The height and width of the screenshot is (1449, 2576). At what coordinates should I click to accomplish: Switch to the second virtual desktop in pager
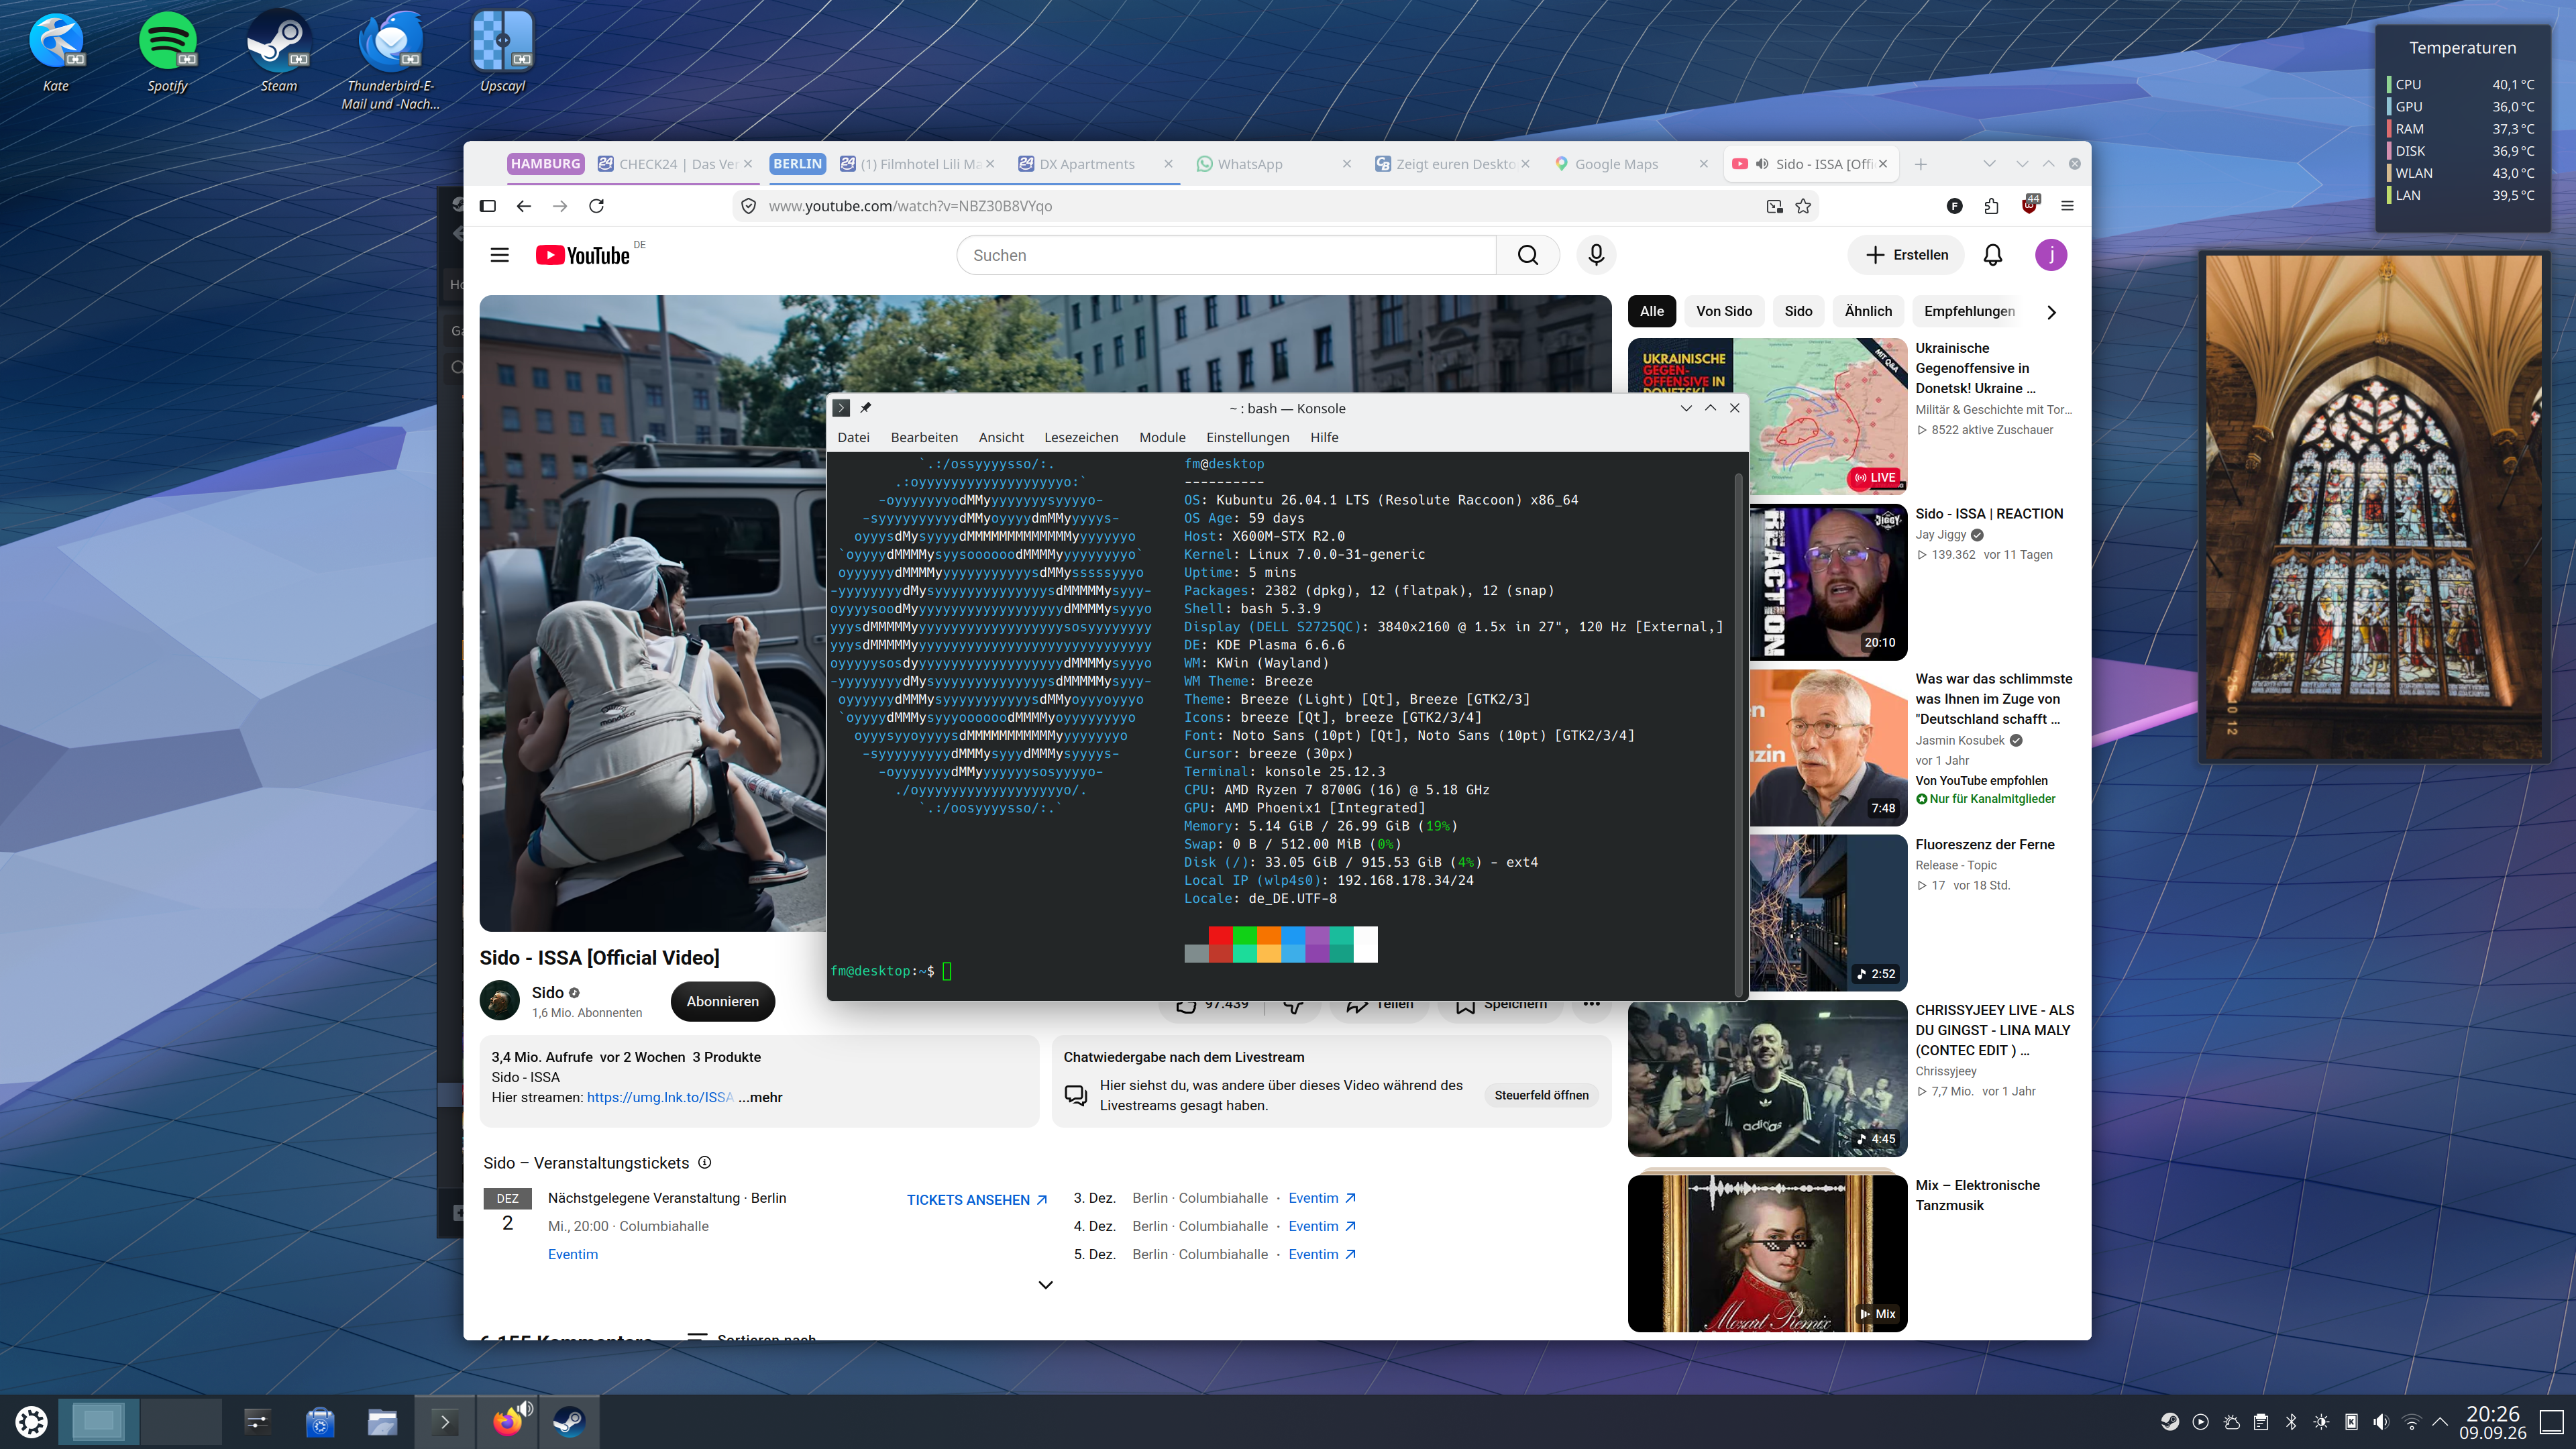point(181,1422)
